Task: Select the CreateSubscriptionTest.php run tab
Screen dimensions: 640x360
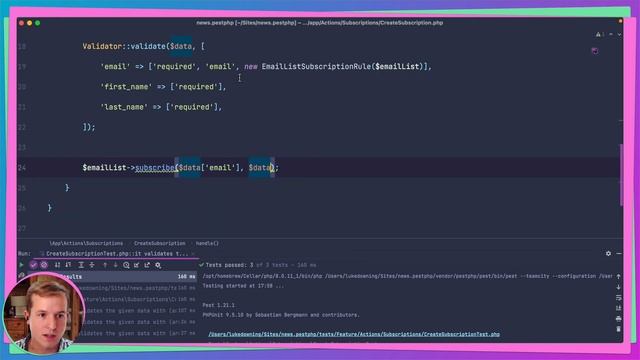Action: 117,253
